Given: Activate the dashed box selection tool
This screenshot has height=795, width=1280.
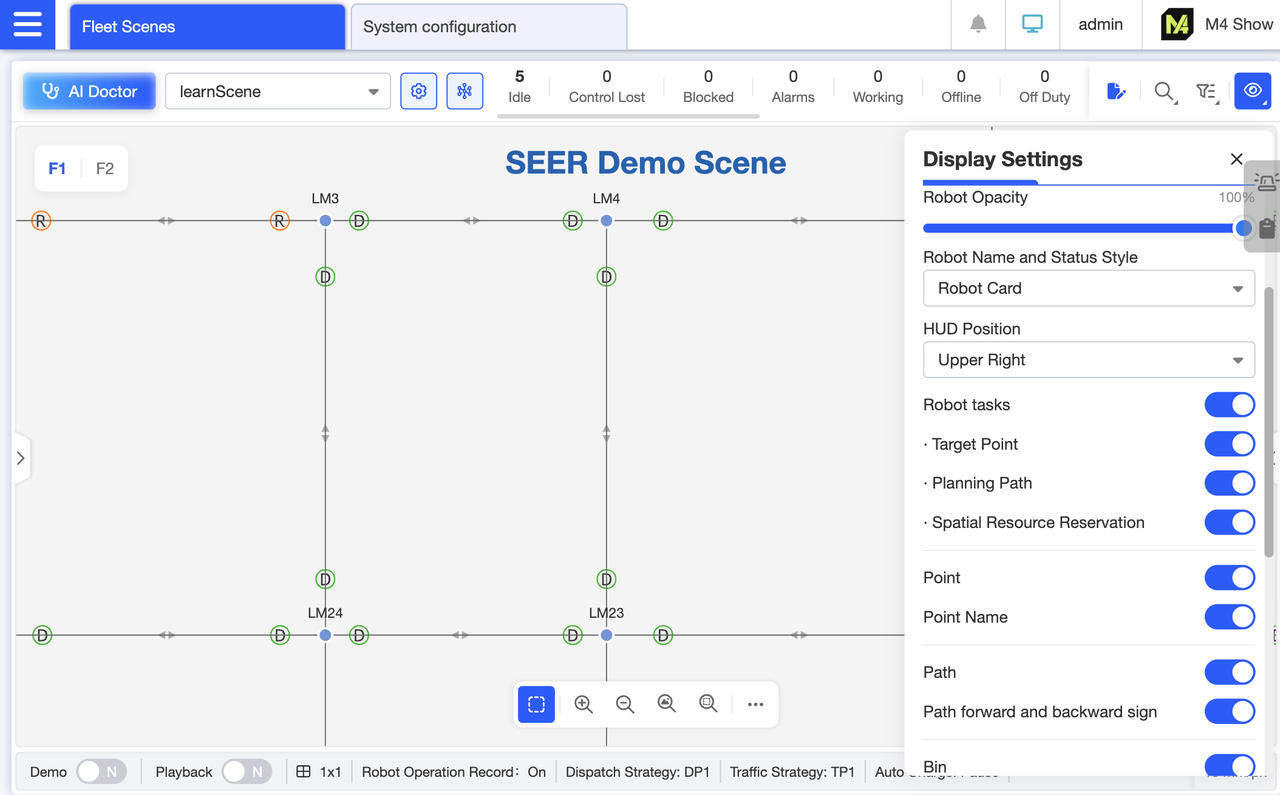Looking at the screenshot, I should pyautogui.click(x=537, y=704).
